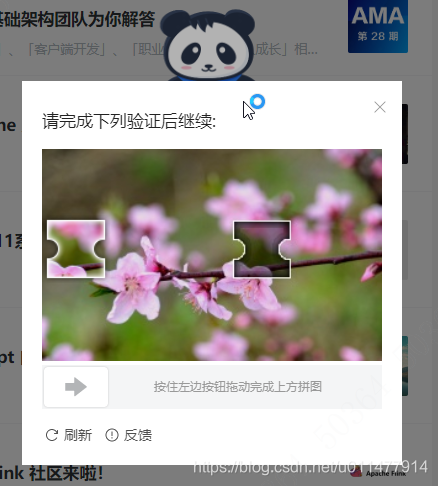Click the slider track hint text
Screen dimensions: 438x486
click(238, 387)
